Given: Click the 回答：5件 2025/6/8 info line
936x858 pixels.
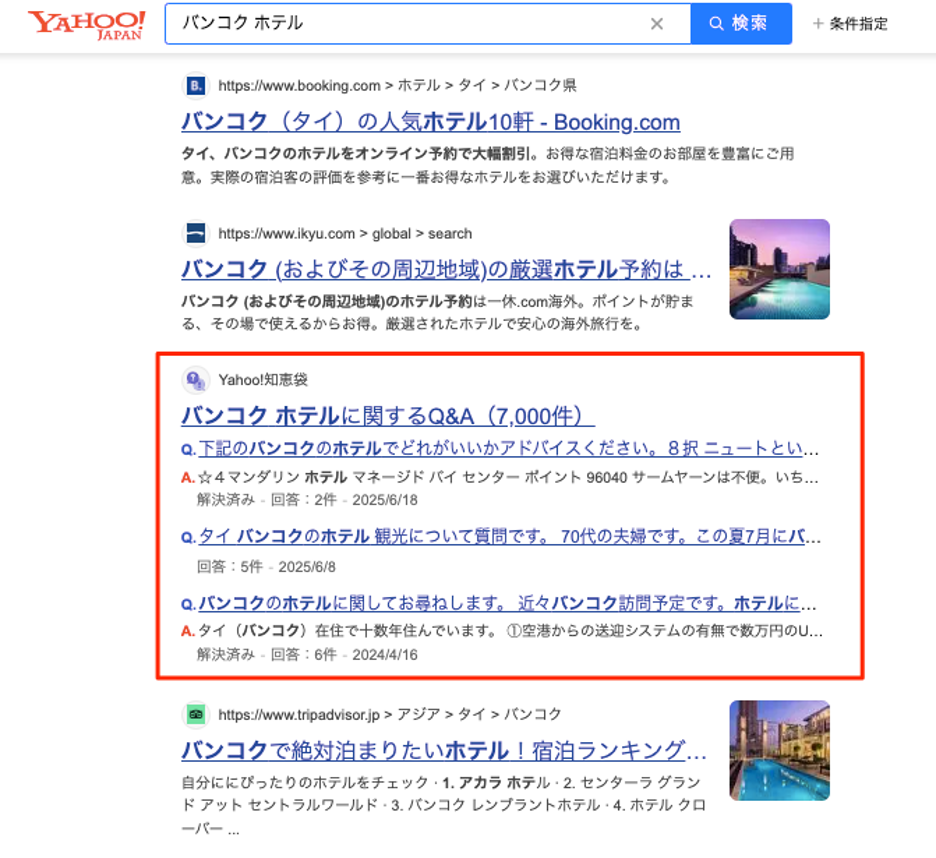Looking at the screenshot, I should tap(266, 567).
